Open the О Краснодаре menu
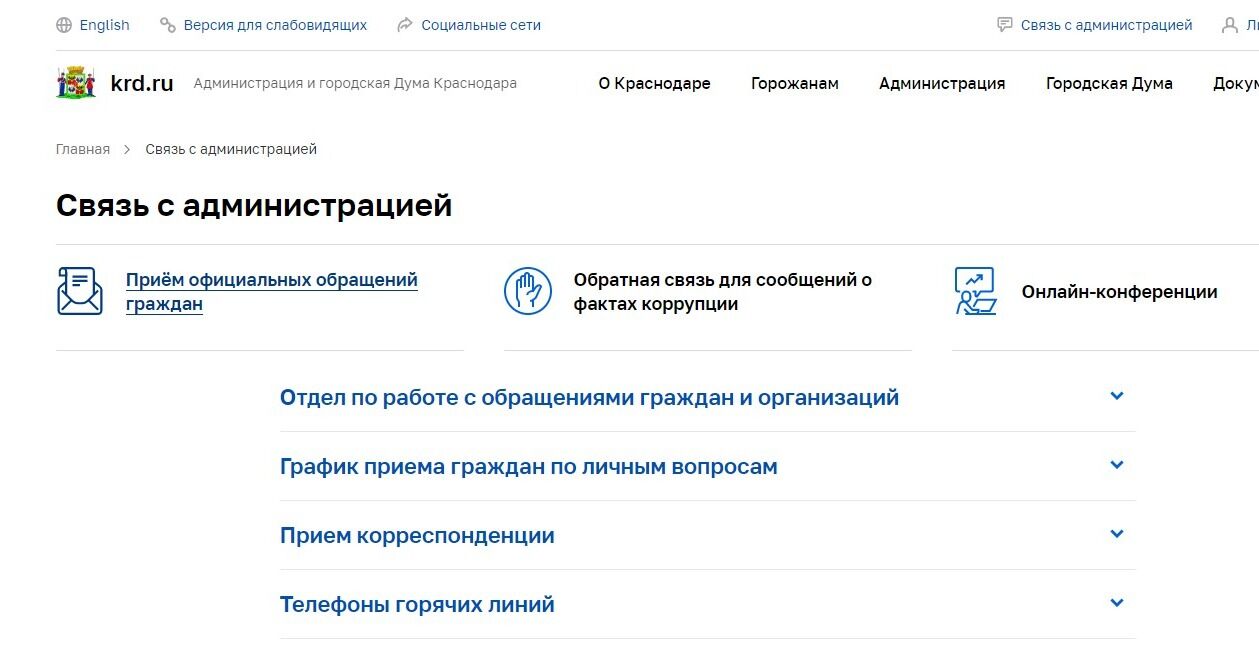1259x659 pixels. [x=655, y=84]
